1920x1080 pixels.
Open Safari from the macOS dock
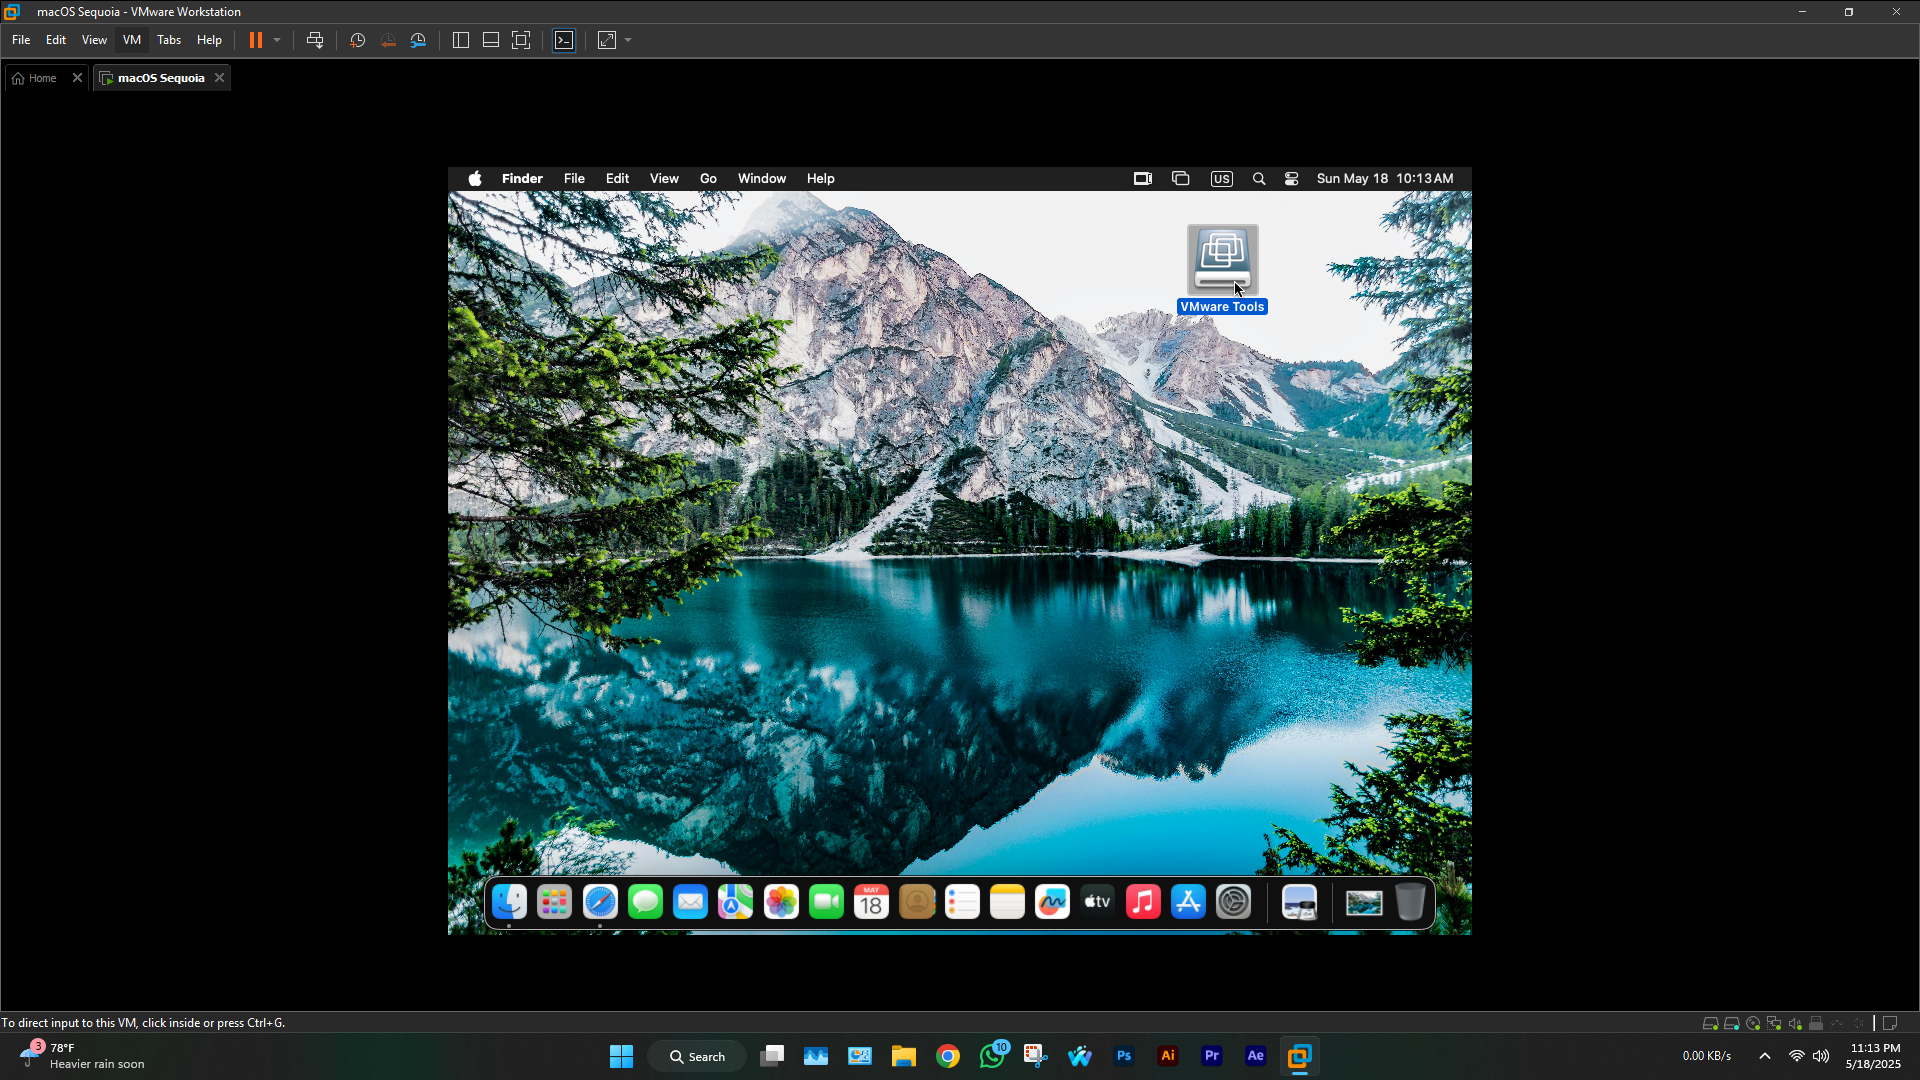pyautogui.click(x=600, y=902)
